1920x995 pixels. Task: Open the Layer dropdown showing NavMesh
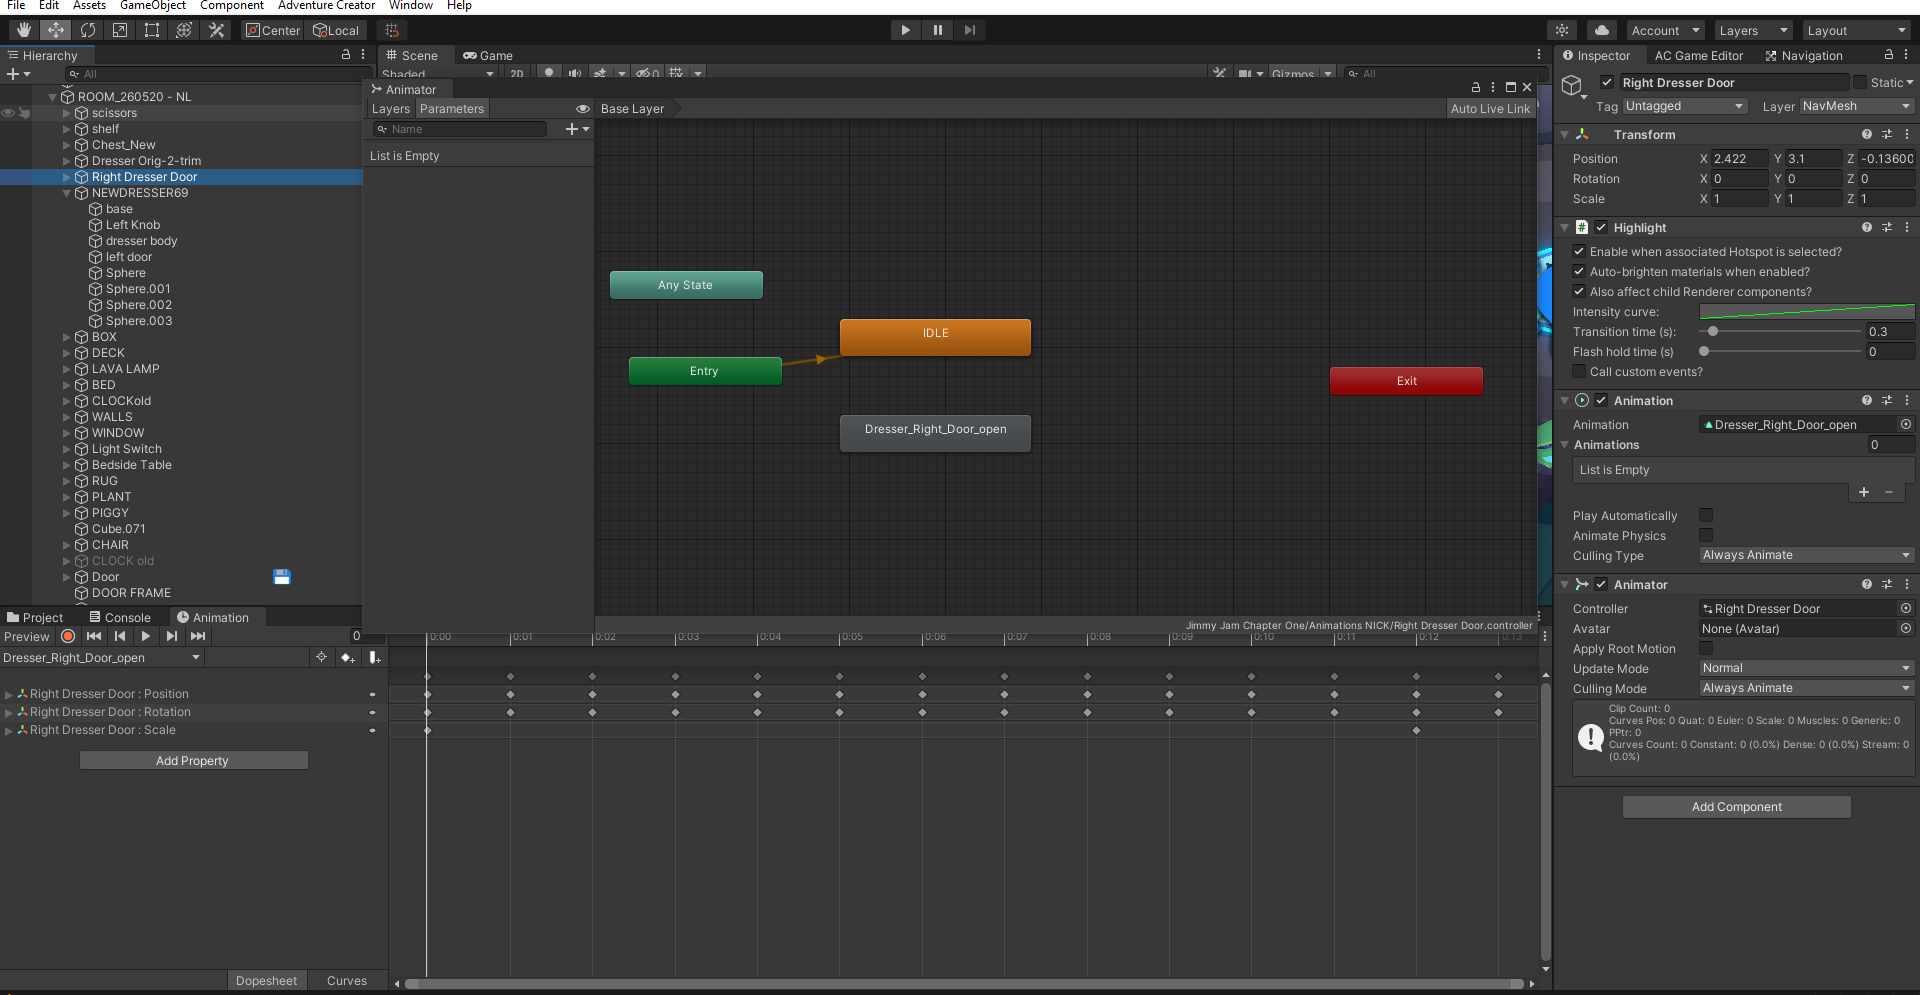pos(1857,106)
